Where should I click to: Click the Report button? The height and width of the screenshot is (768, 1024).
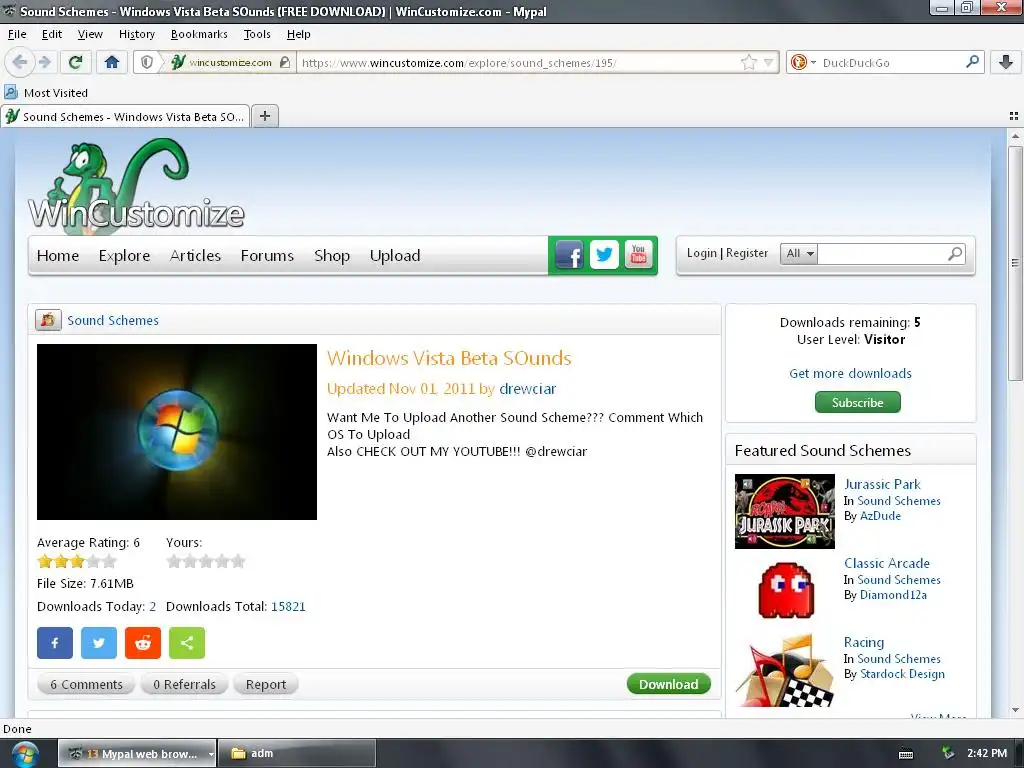point(266,684)
